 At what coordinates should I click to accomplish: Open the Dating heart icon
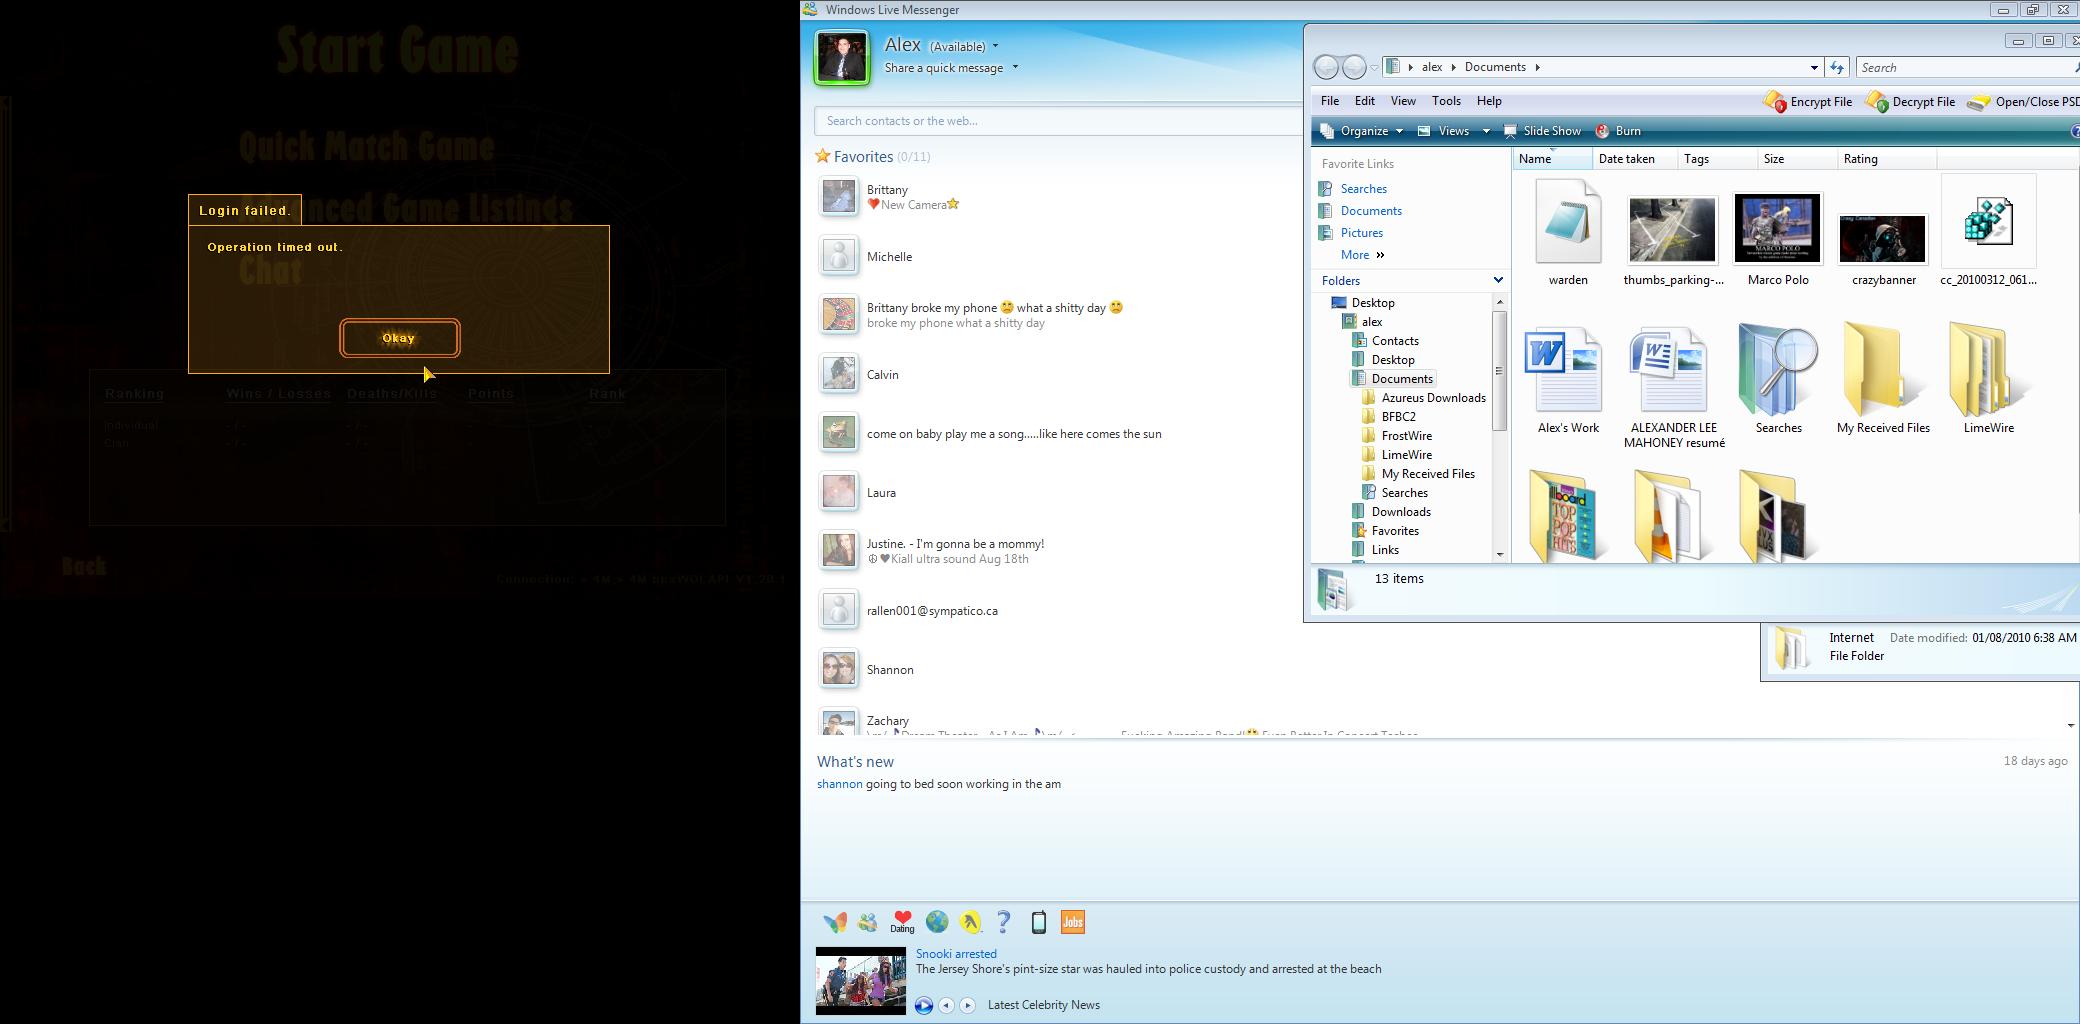pyautogui.click(x=902, y=921)
